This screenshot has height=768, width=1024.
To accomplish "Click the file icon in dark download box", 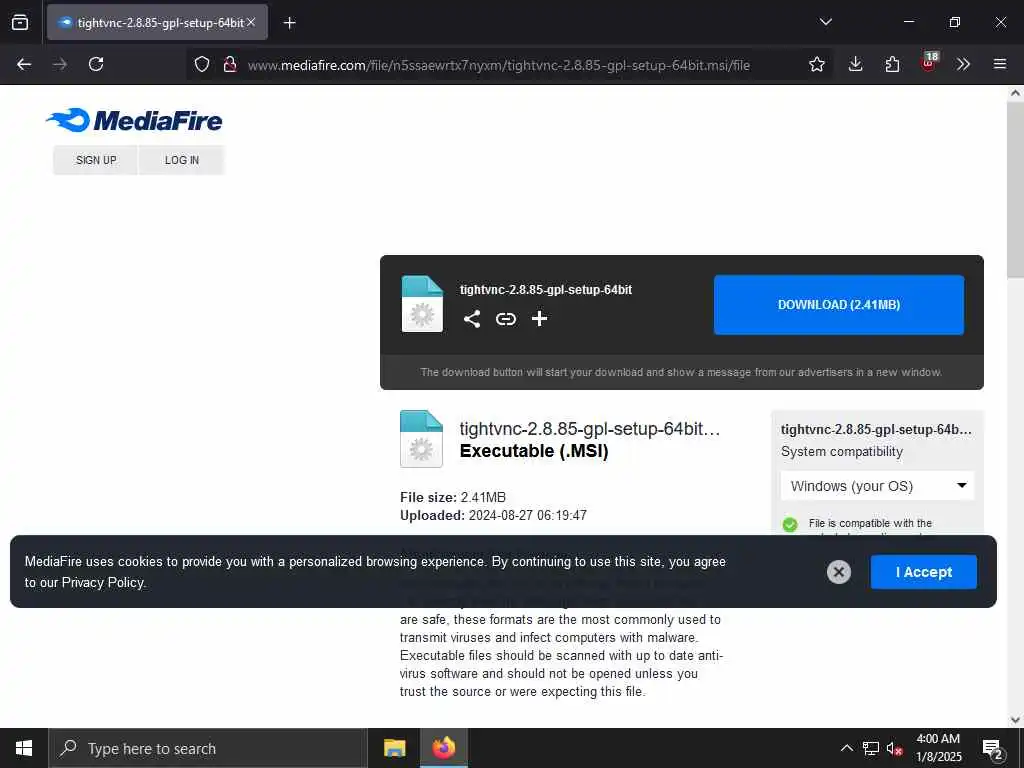I will point(422,304).
